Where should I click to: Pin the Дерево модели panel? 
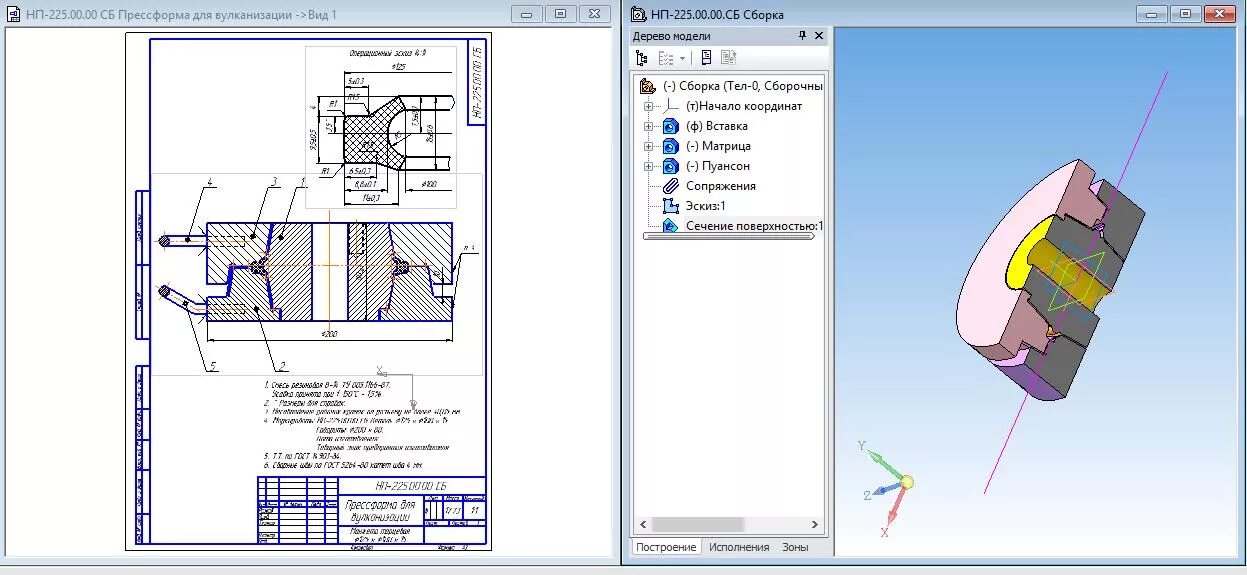click(802, 35)
